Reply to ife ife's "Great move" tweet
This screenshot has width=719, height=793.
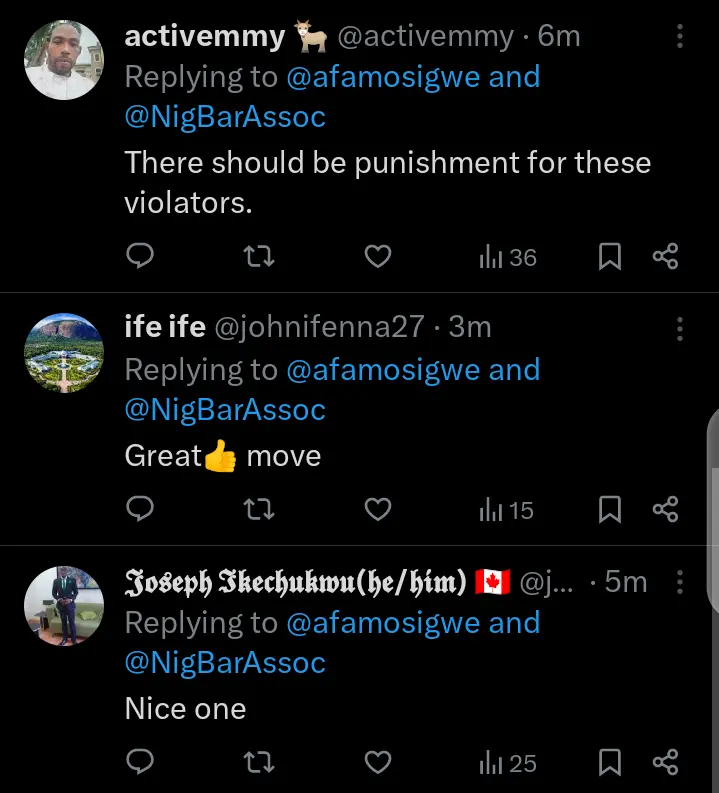click(x=140, y=510)
